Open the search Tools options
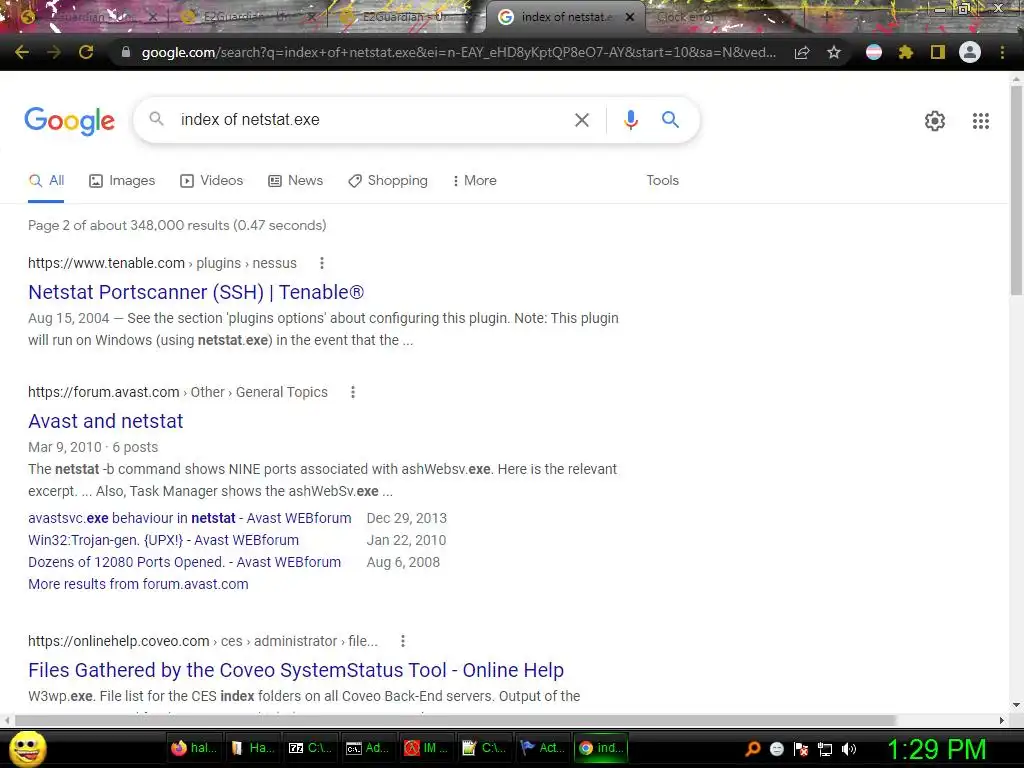Image resolution: width=1024 pixels, height=768 pixels. (662, 181)
